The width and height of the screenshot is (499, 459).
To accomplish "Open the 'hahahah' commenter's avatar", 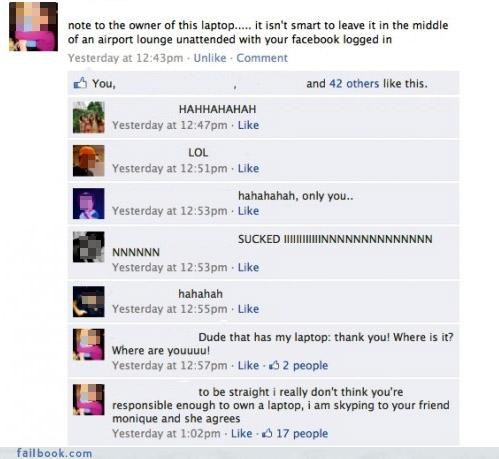I will coord(89,302).
